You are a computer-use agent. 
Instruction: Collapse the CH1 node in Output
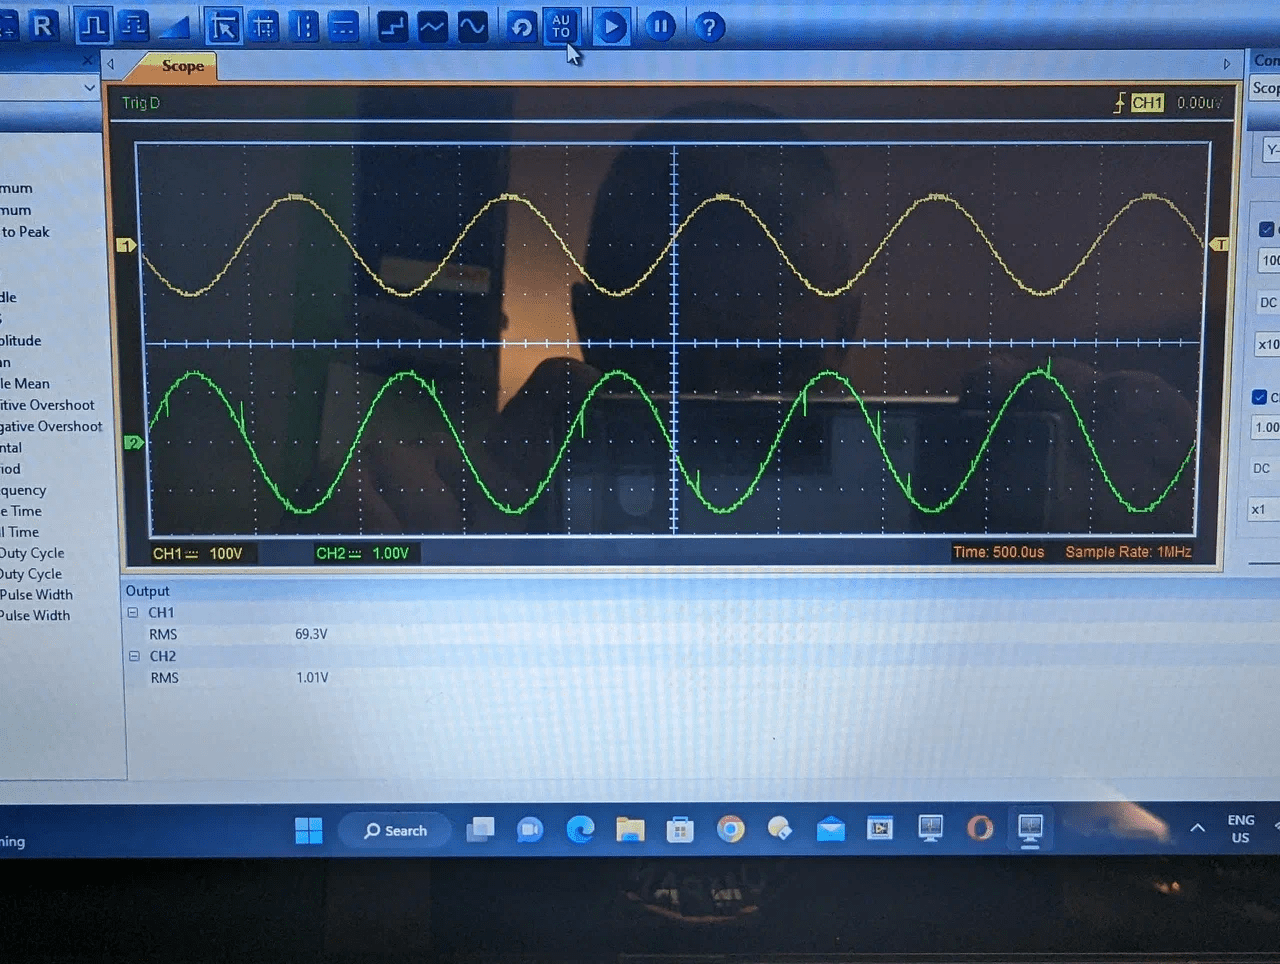point(132,612)
